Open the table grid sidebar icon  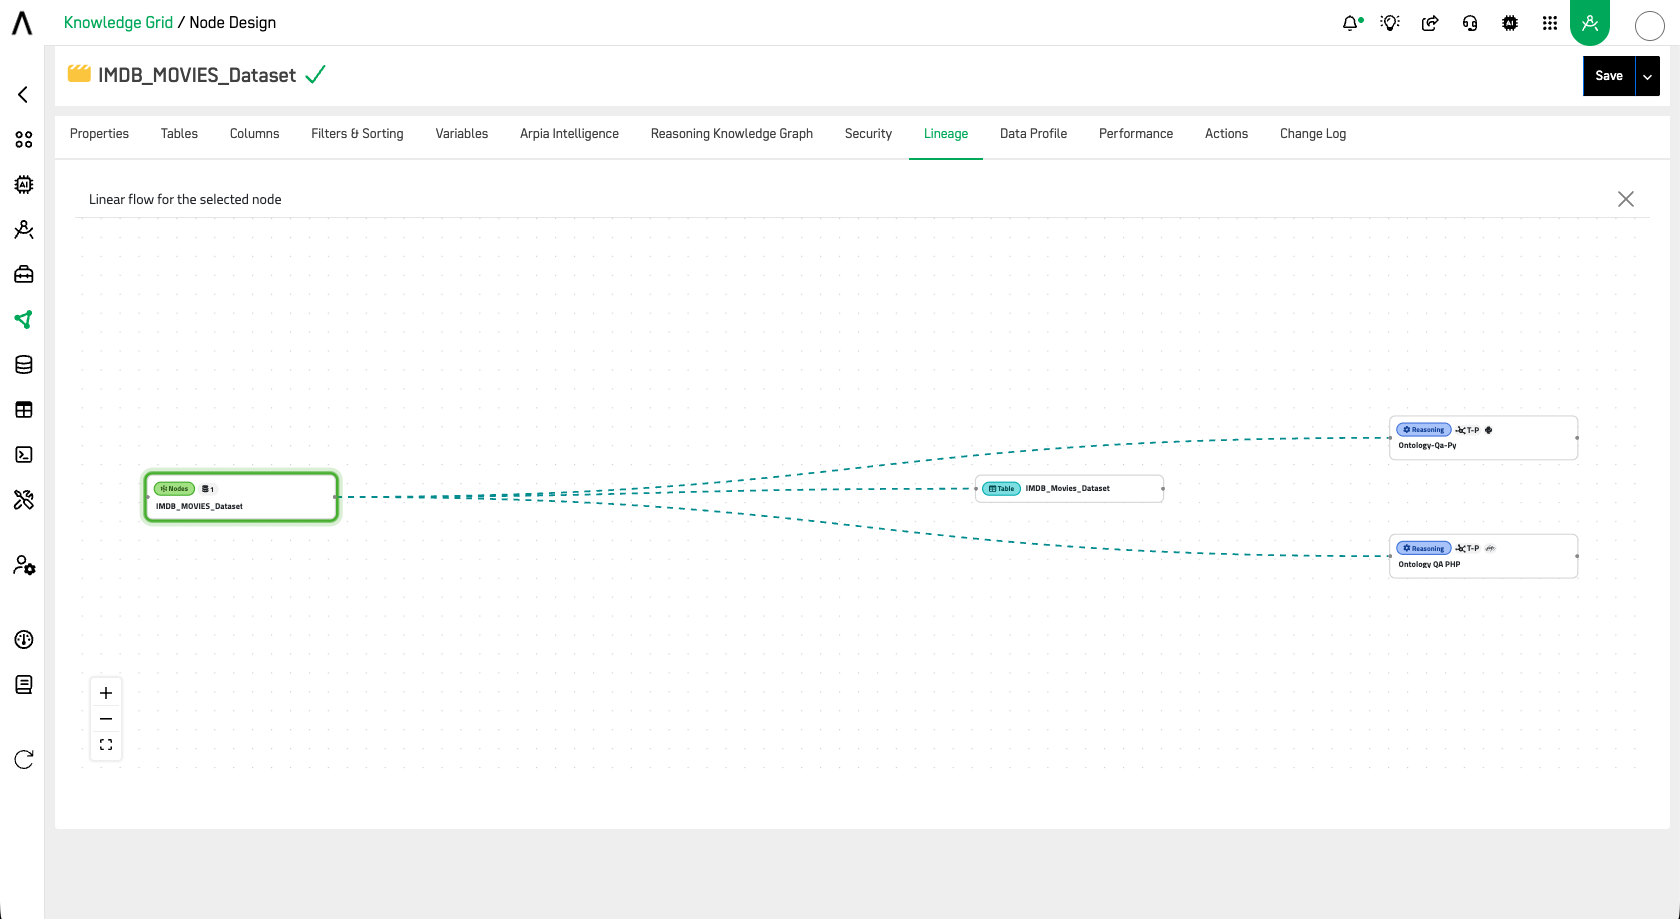(24, 410)
